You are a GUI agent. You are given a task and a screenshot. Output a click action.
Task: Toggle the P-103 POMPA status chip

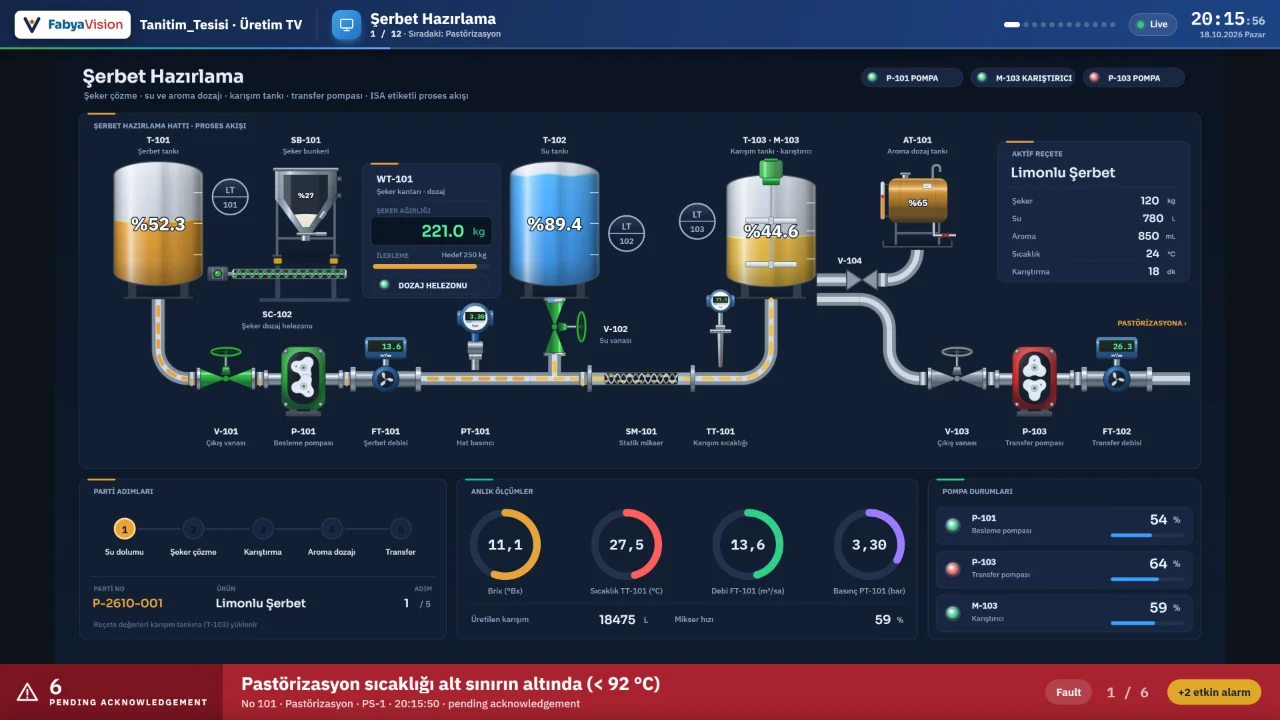click(x=1133, y=77)
